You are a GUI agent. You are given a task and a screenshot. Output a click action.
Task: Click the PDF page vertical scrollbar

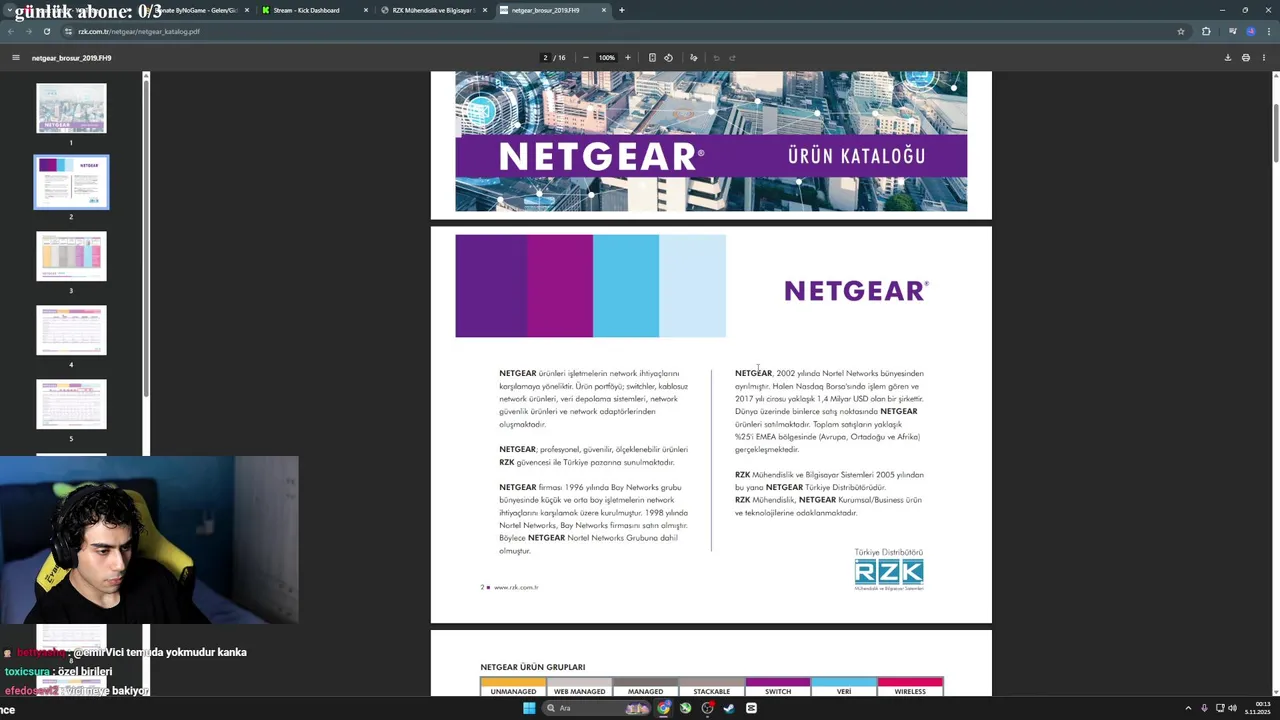1275,133
